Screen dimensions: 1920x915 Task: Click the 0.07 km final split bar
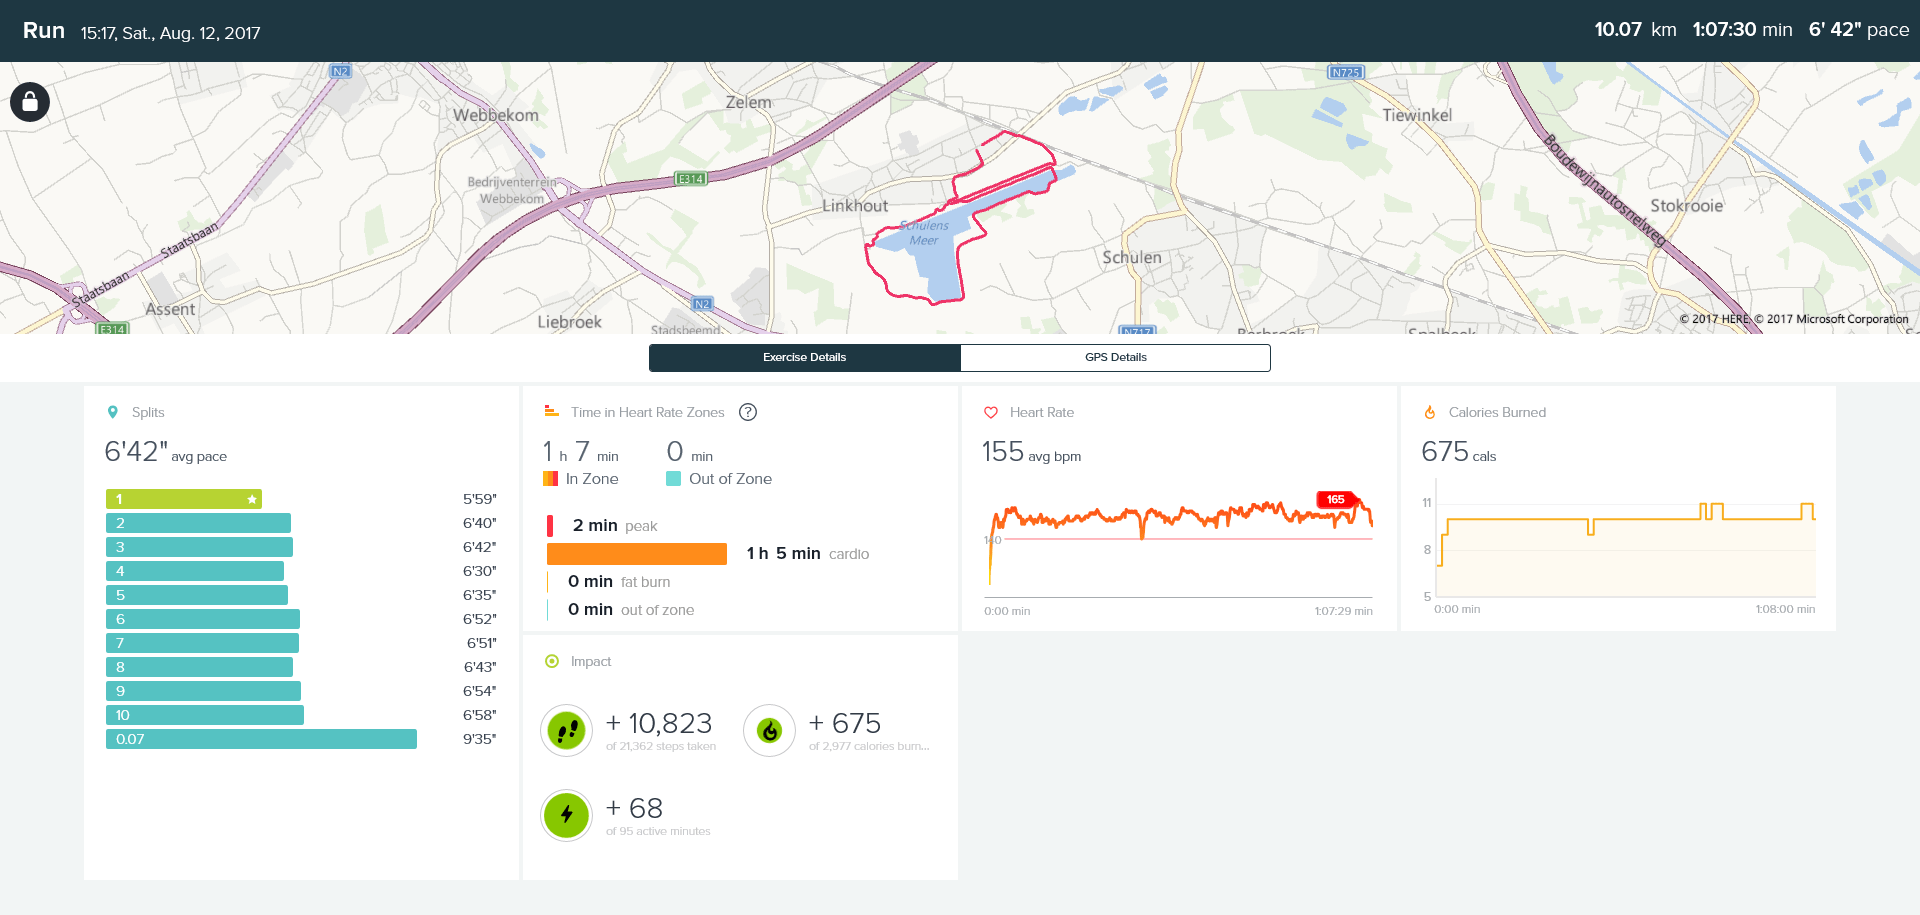[x=261, y=739]
